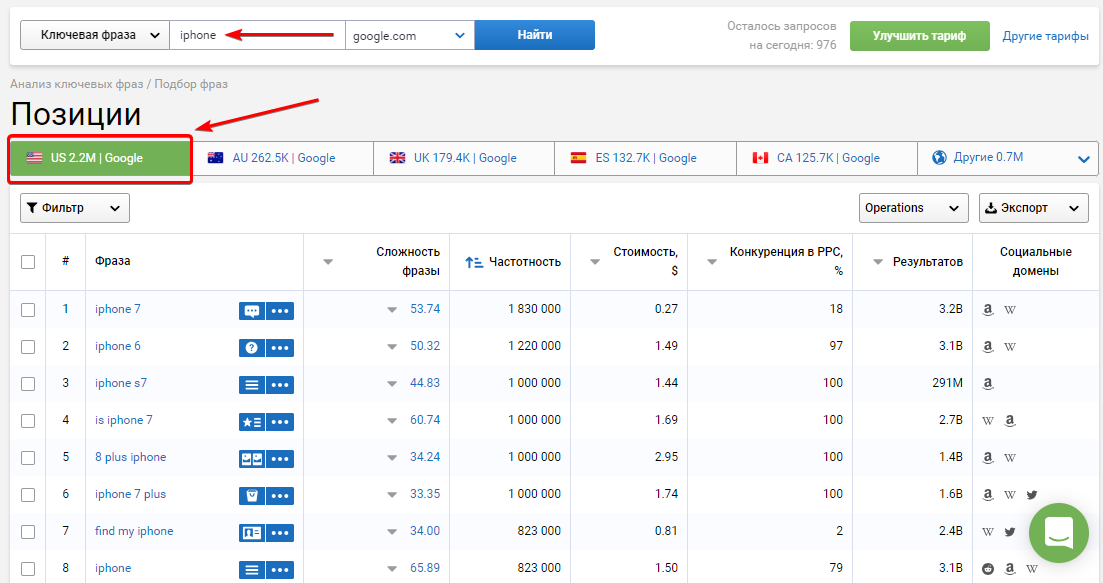
Task: Switch to UK 179.4K Google tab
Action: pos(464,158)
